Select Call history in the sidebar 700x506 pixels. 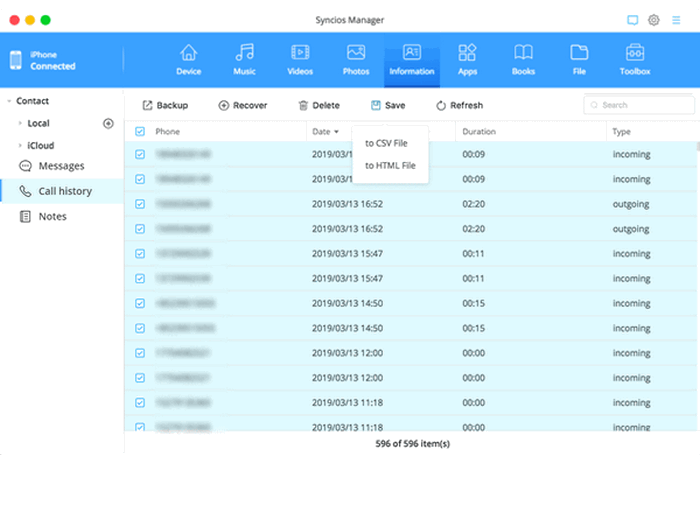(62, 191)
